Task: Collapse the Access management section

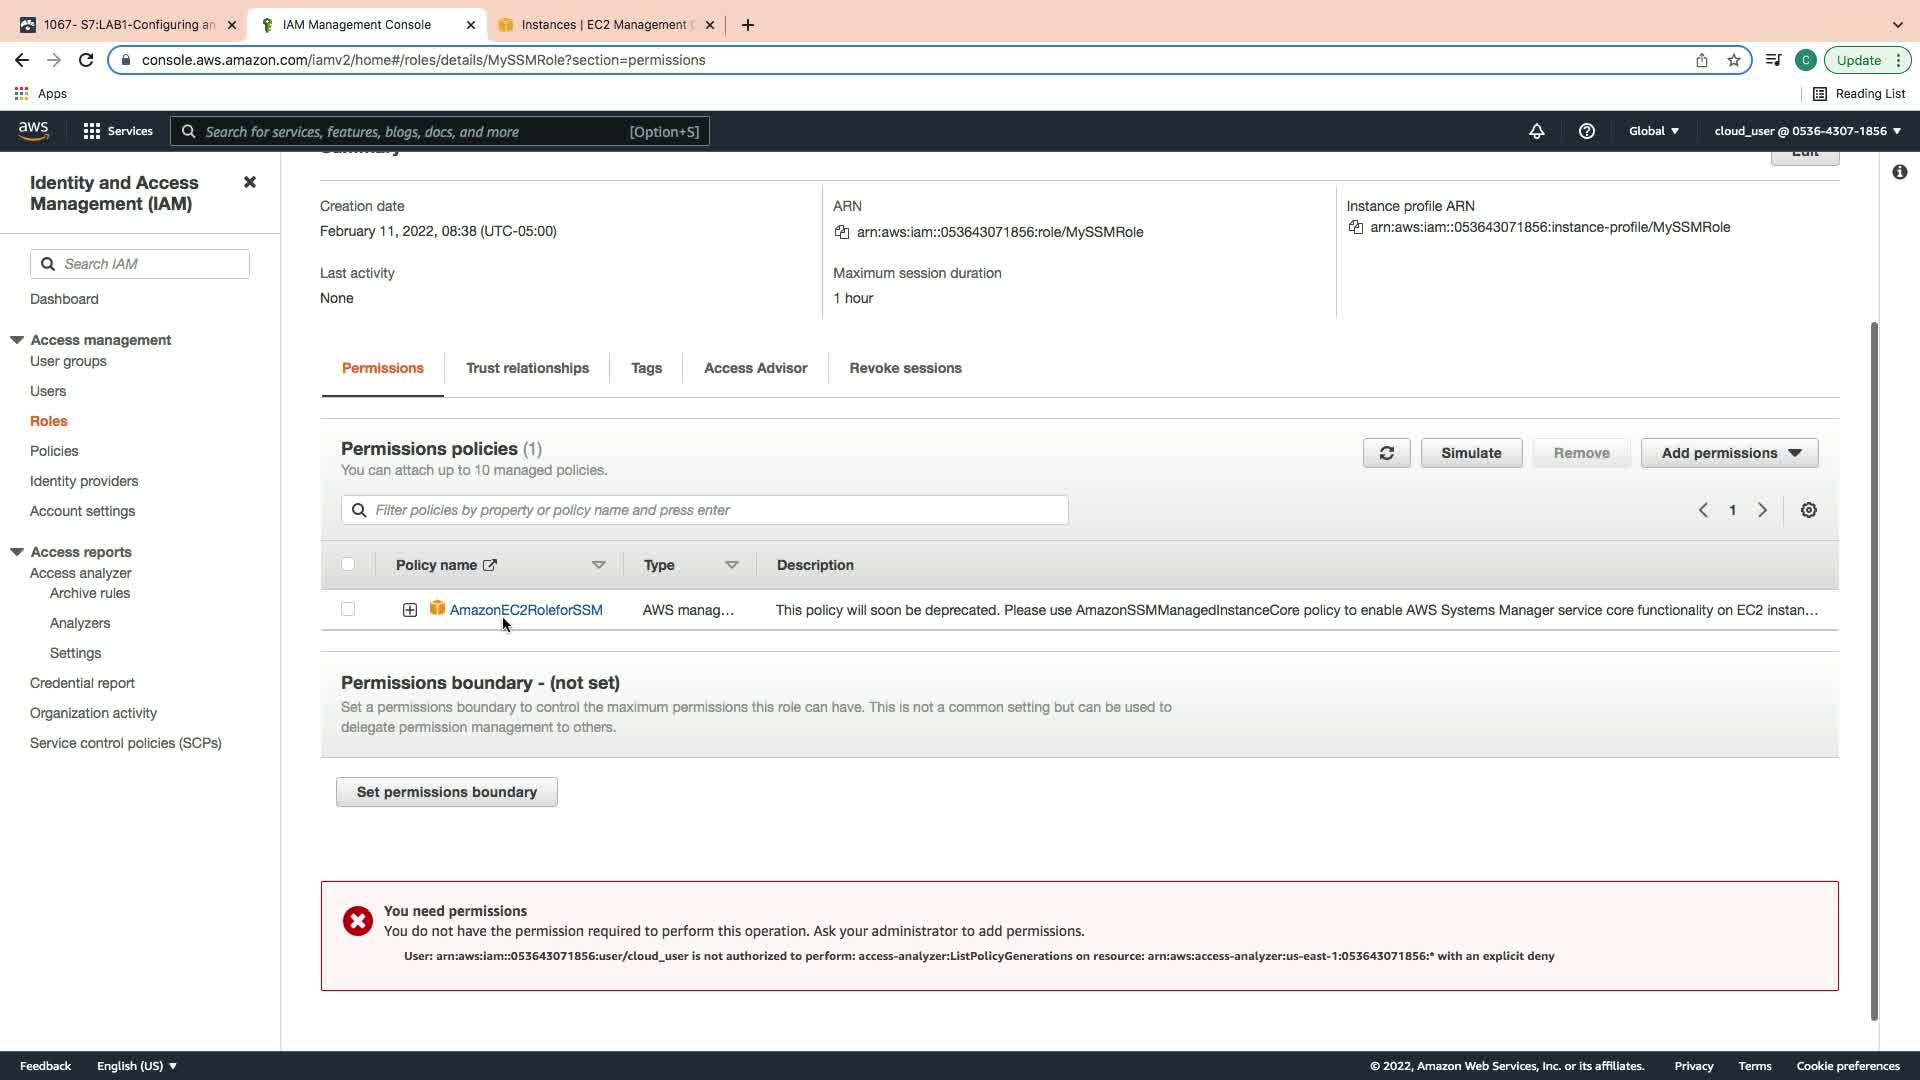Action: (x=17, y=340)
